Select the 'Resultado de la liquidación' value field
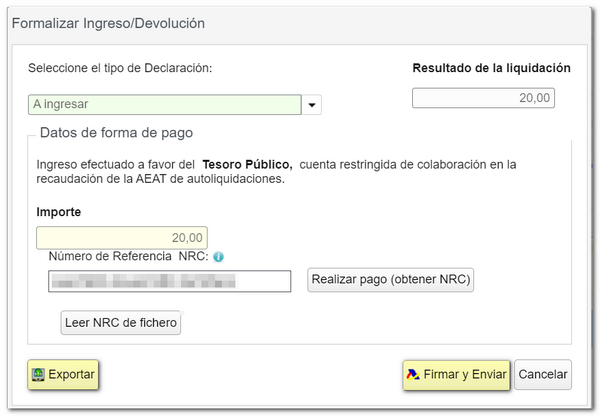Image resolution: width=600 pixels, height=416 pixels. point(483,98)
